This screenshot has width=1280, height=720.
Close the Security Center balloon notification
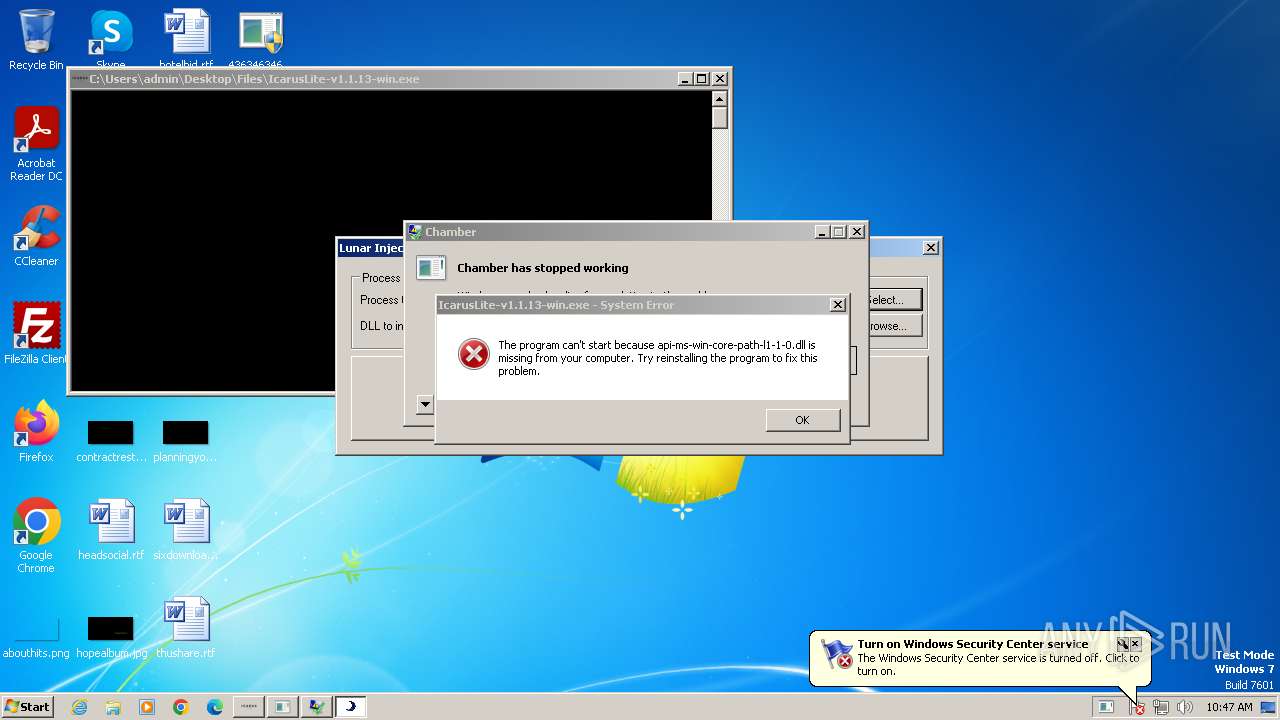click(1135, 644)
